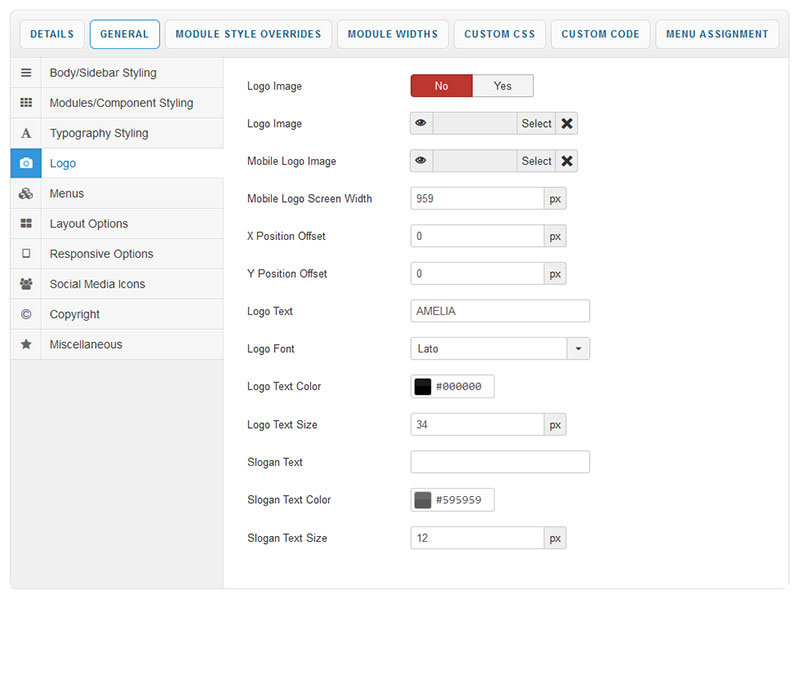Viewport: 800px width, 674px height.
Task: Set Logo Image toggle to No
Action: [441, 86]
